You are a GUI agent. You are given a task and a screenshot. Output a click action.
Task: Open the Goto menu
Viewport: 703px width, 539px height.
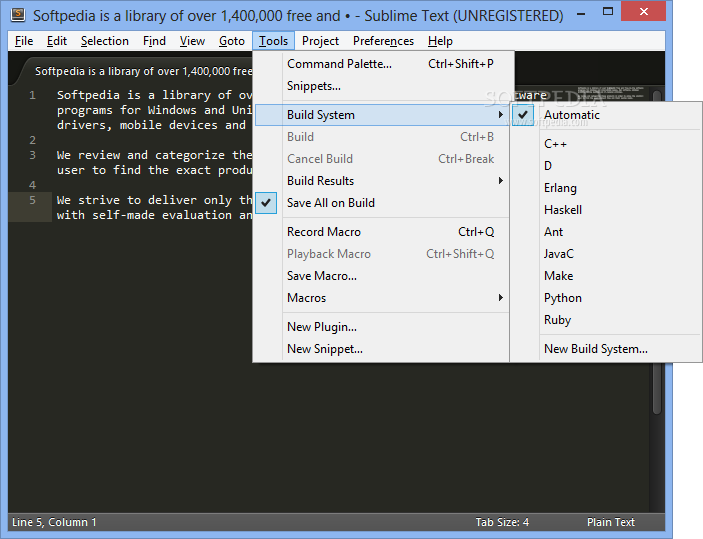231,41
